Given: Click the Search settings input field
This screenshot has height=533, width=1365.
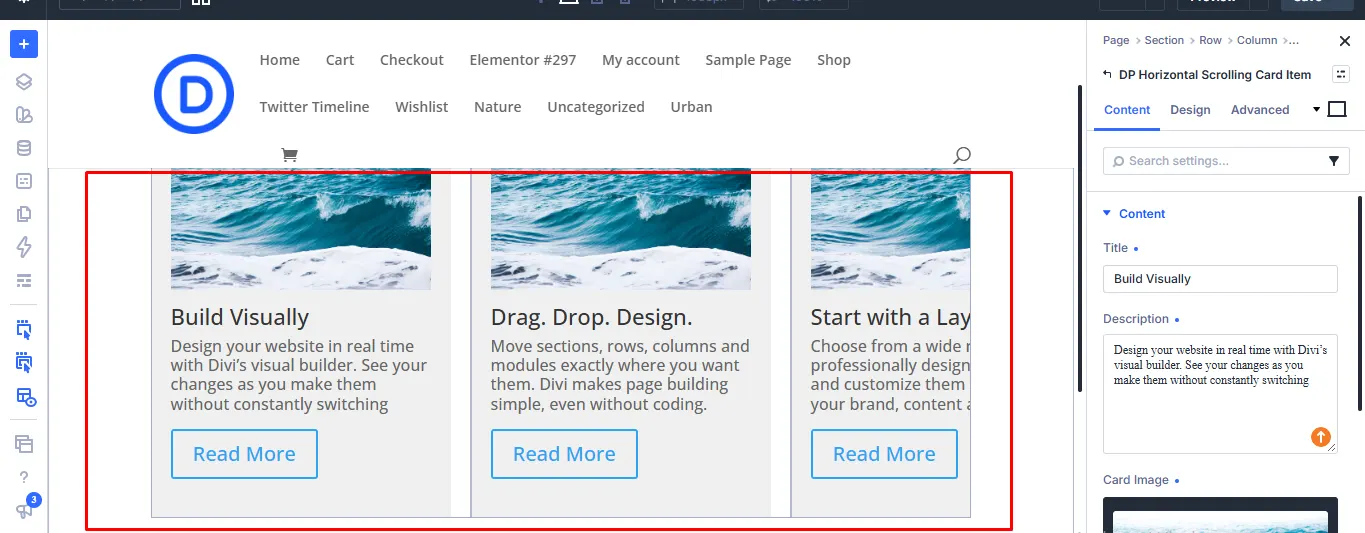Looking at the screenshot, I should pos(1226,161).
